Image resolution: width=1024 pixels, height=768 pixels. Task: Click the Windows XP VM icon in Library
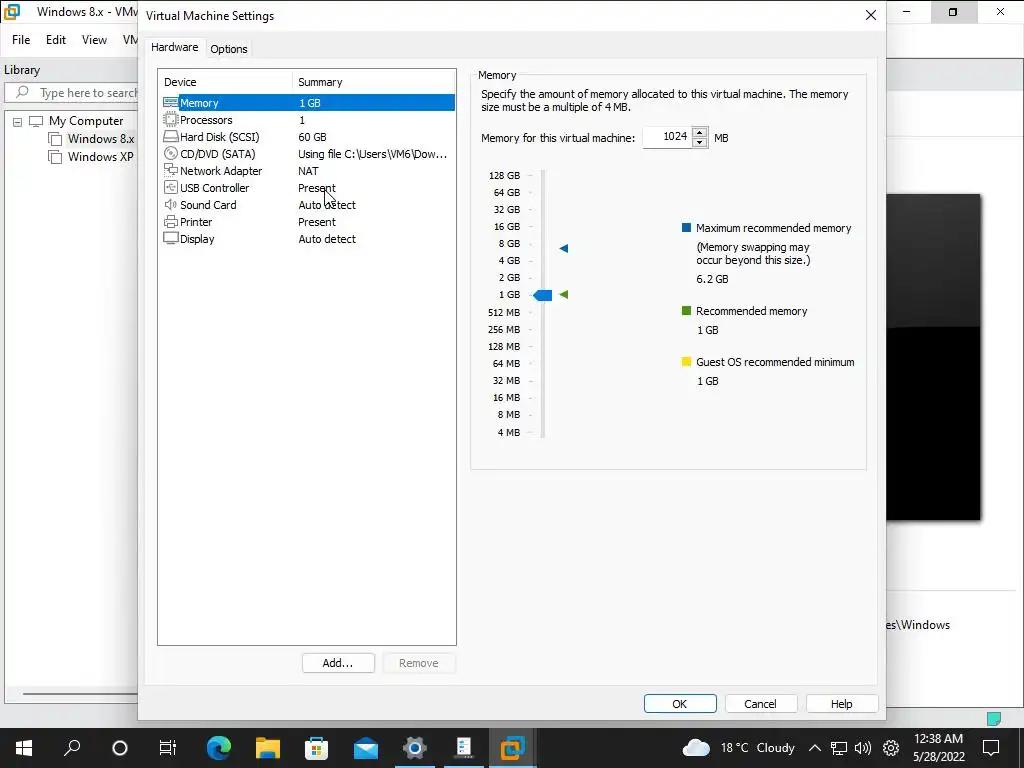[x=56, y=157]
